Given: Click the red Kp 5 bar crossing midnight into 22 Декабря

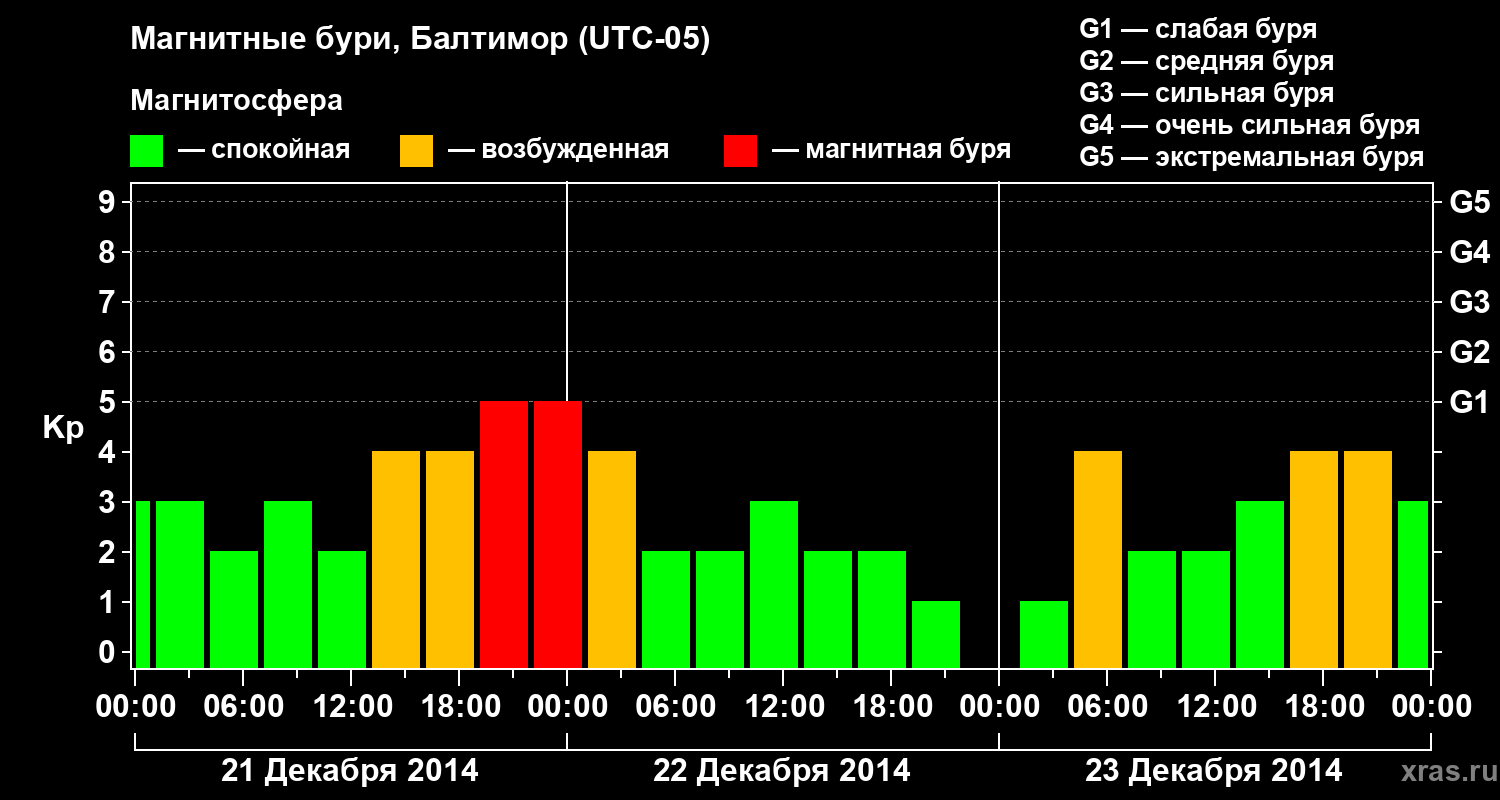Looking at the screenshot, I should (558, 534).
